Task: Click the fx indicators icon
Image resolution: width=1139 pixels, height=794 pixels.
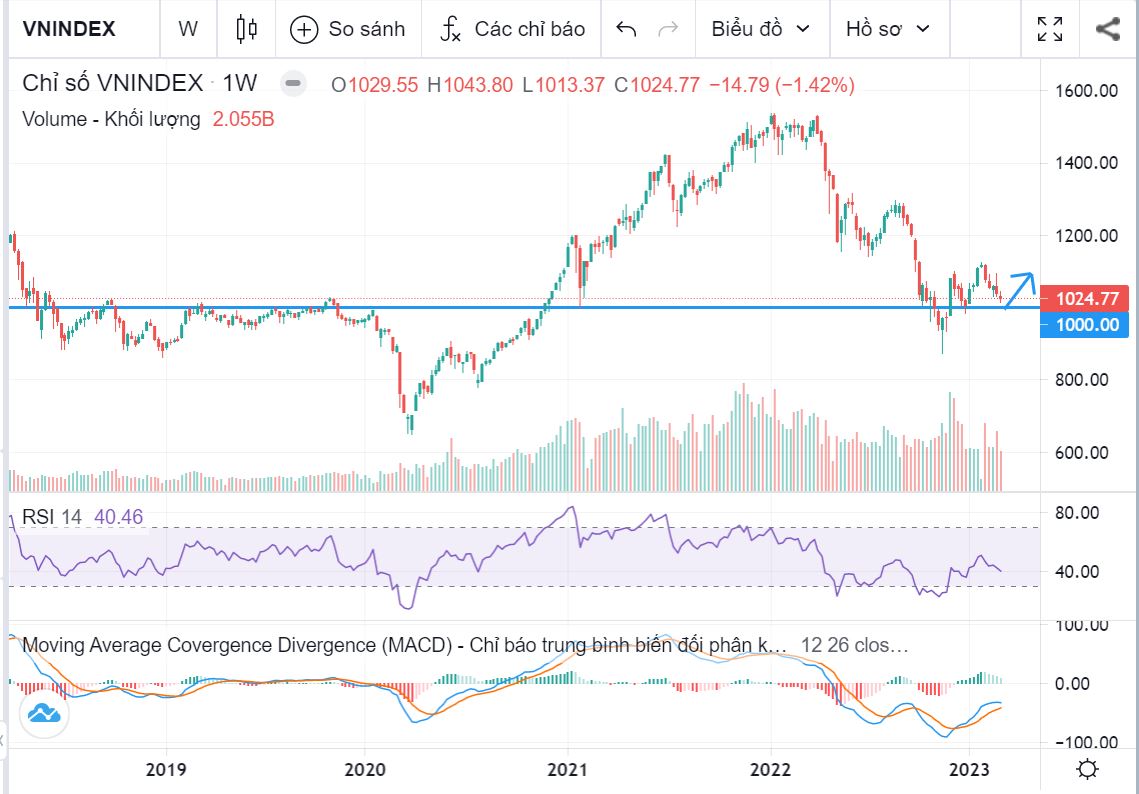Action: tap(450, 30)
